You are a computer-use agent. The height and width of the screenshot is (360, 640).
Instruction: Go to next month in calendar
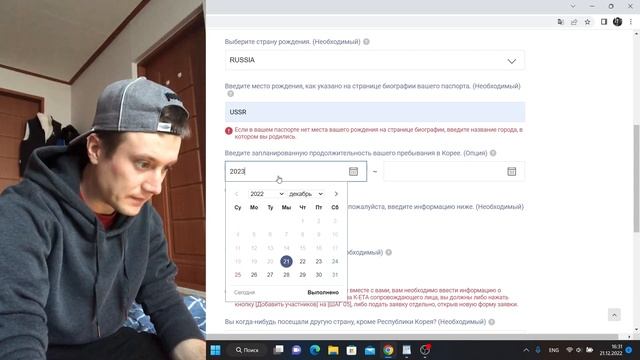(336, 194)
